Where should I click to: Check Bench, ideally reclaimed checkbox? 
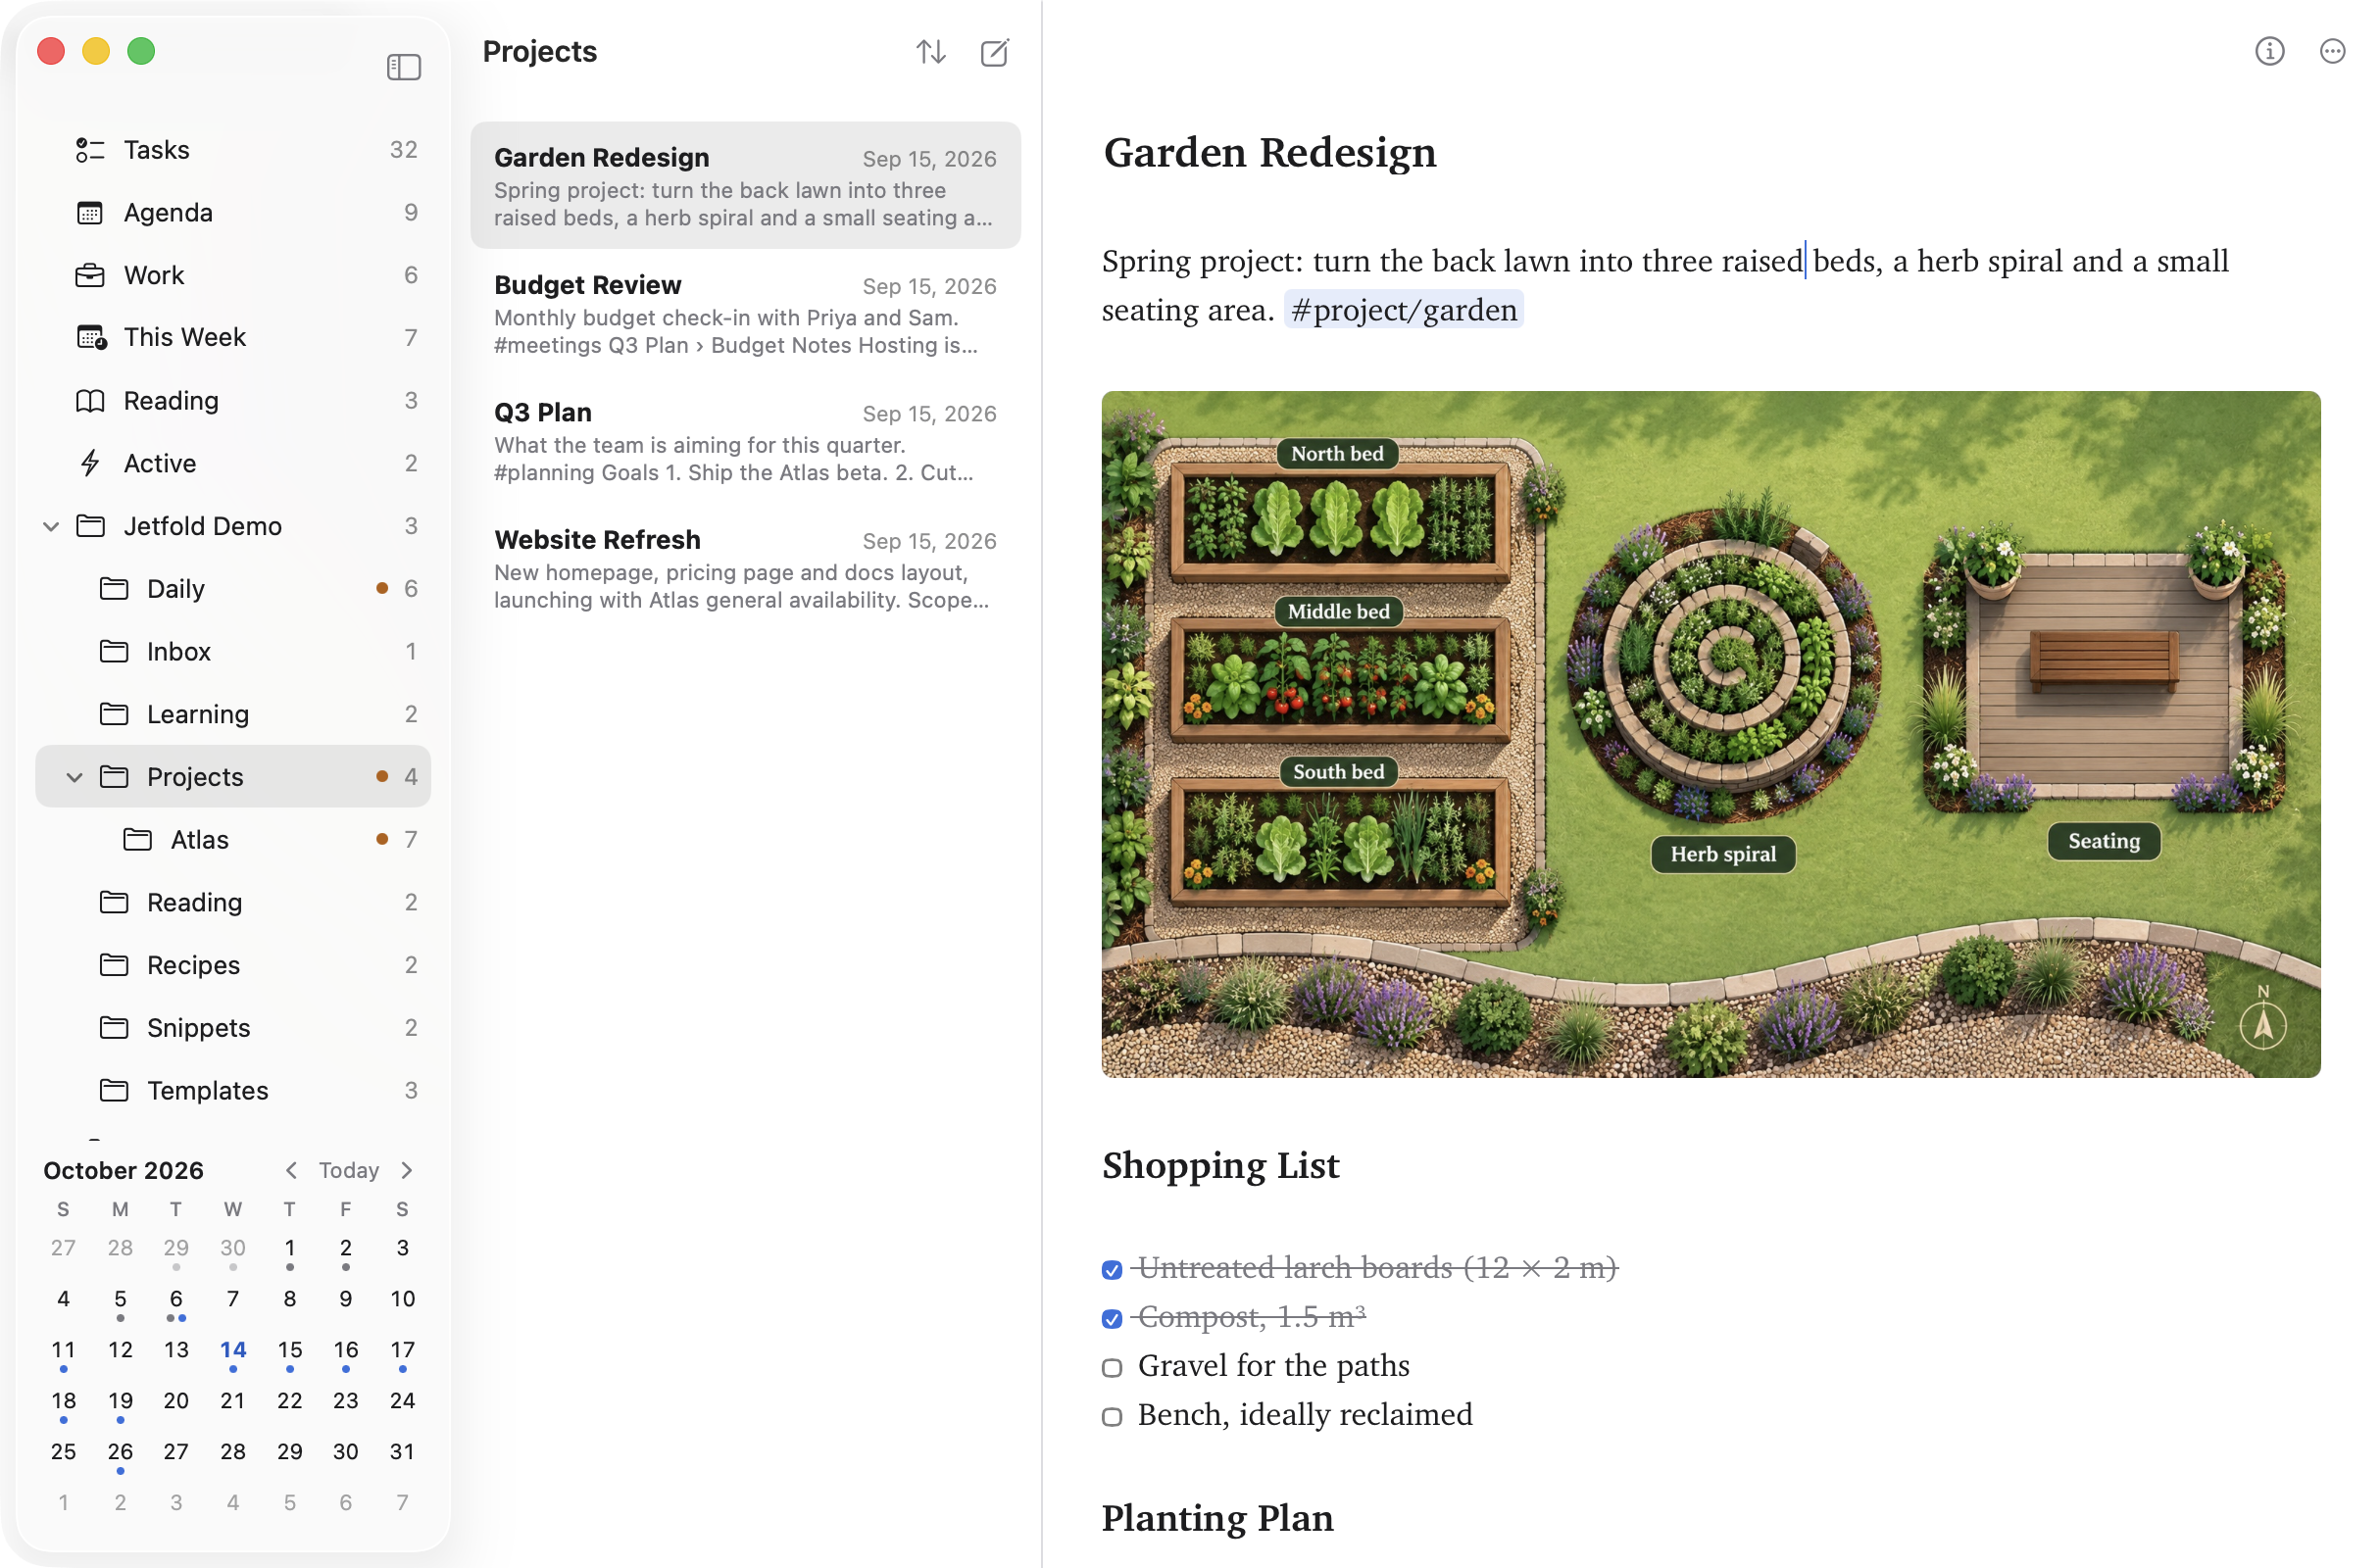pyautogui.click(x=1112, y=1417)
